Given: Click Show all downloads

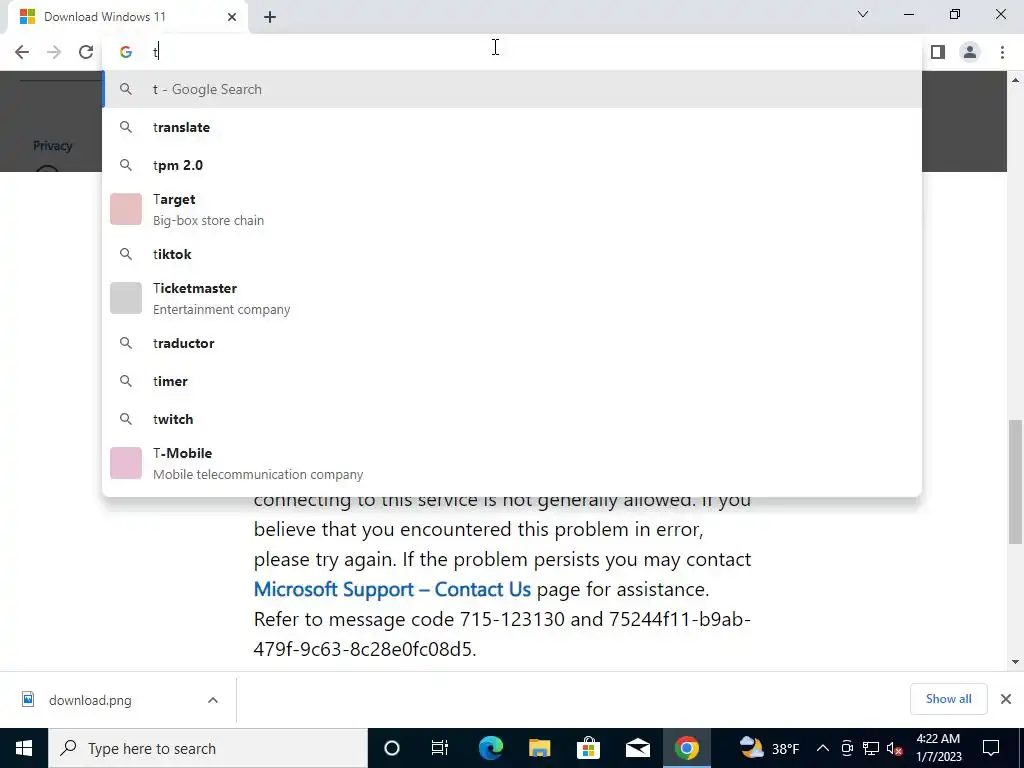Looking at the screenshot, I should [948, 699].
